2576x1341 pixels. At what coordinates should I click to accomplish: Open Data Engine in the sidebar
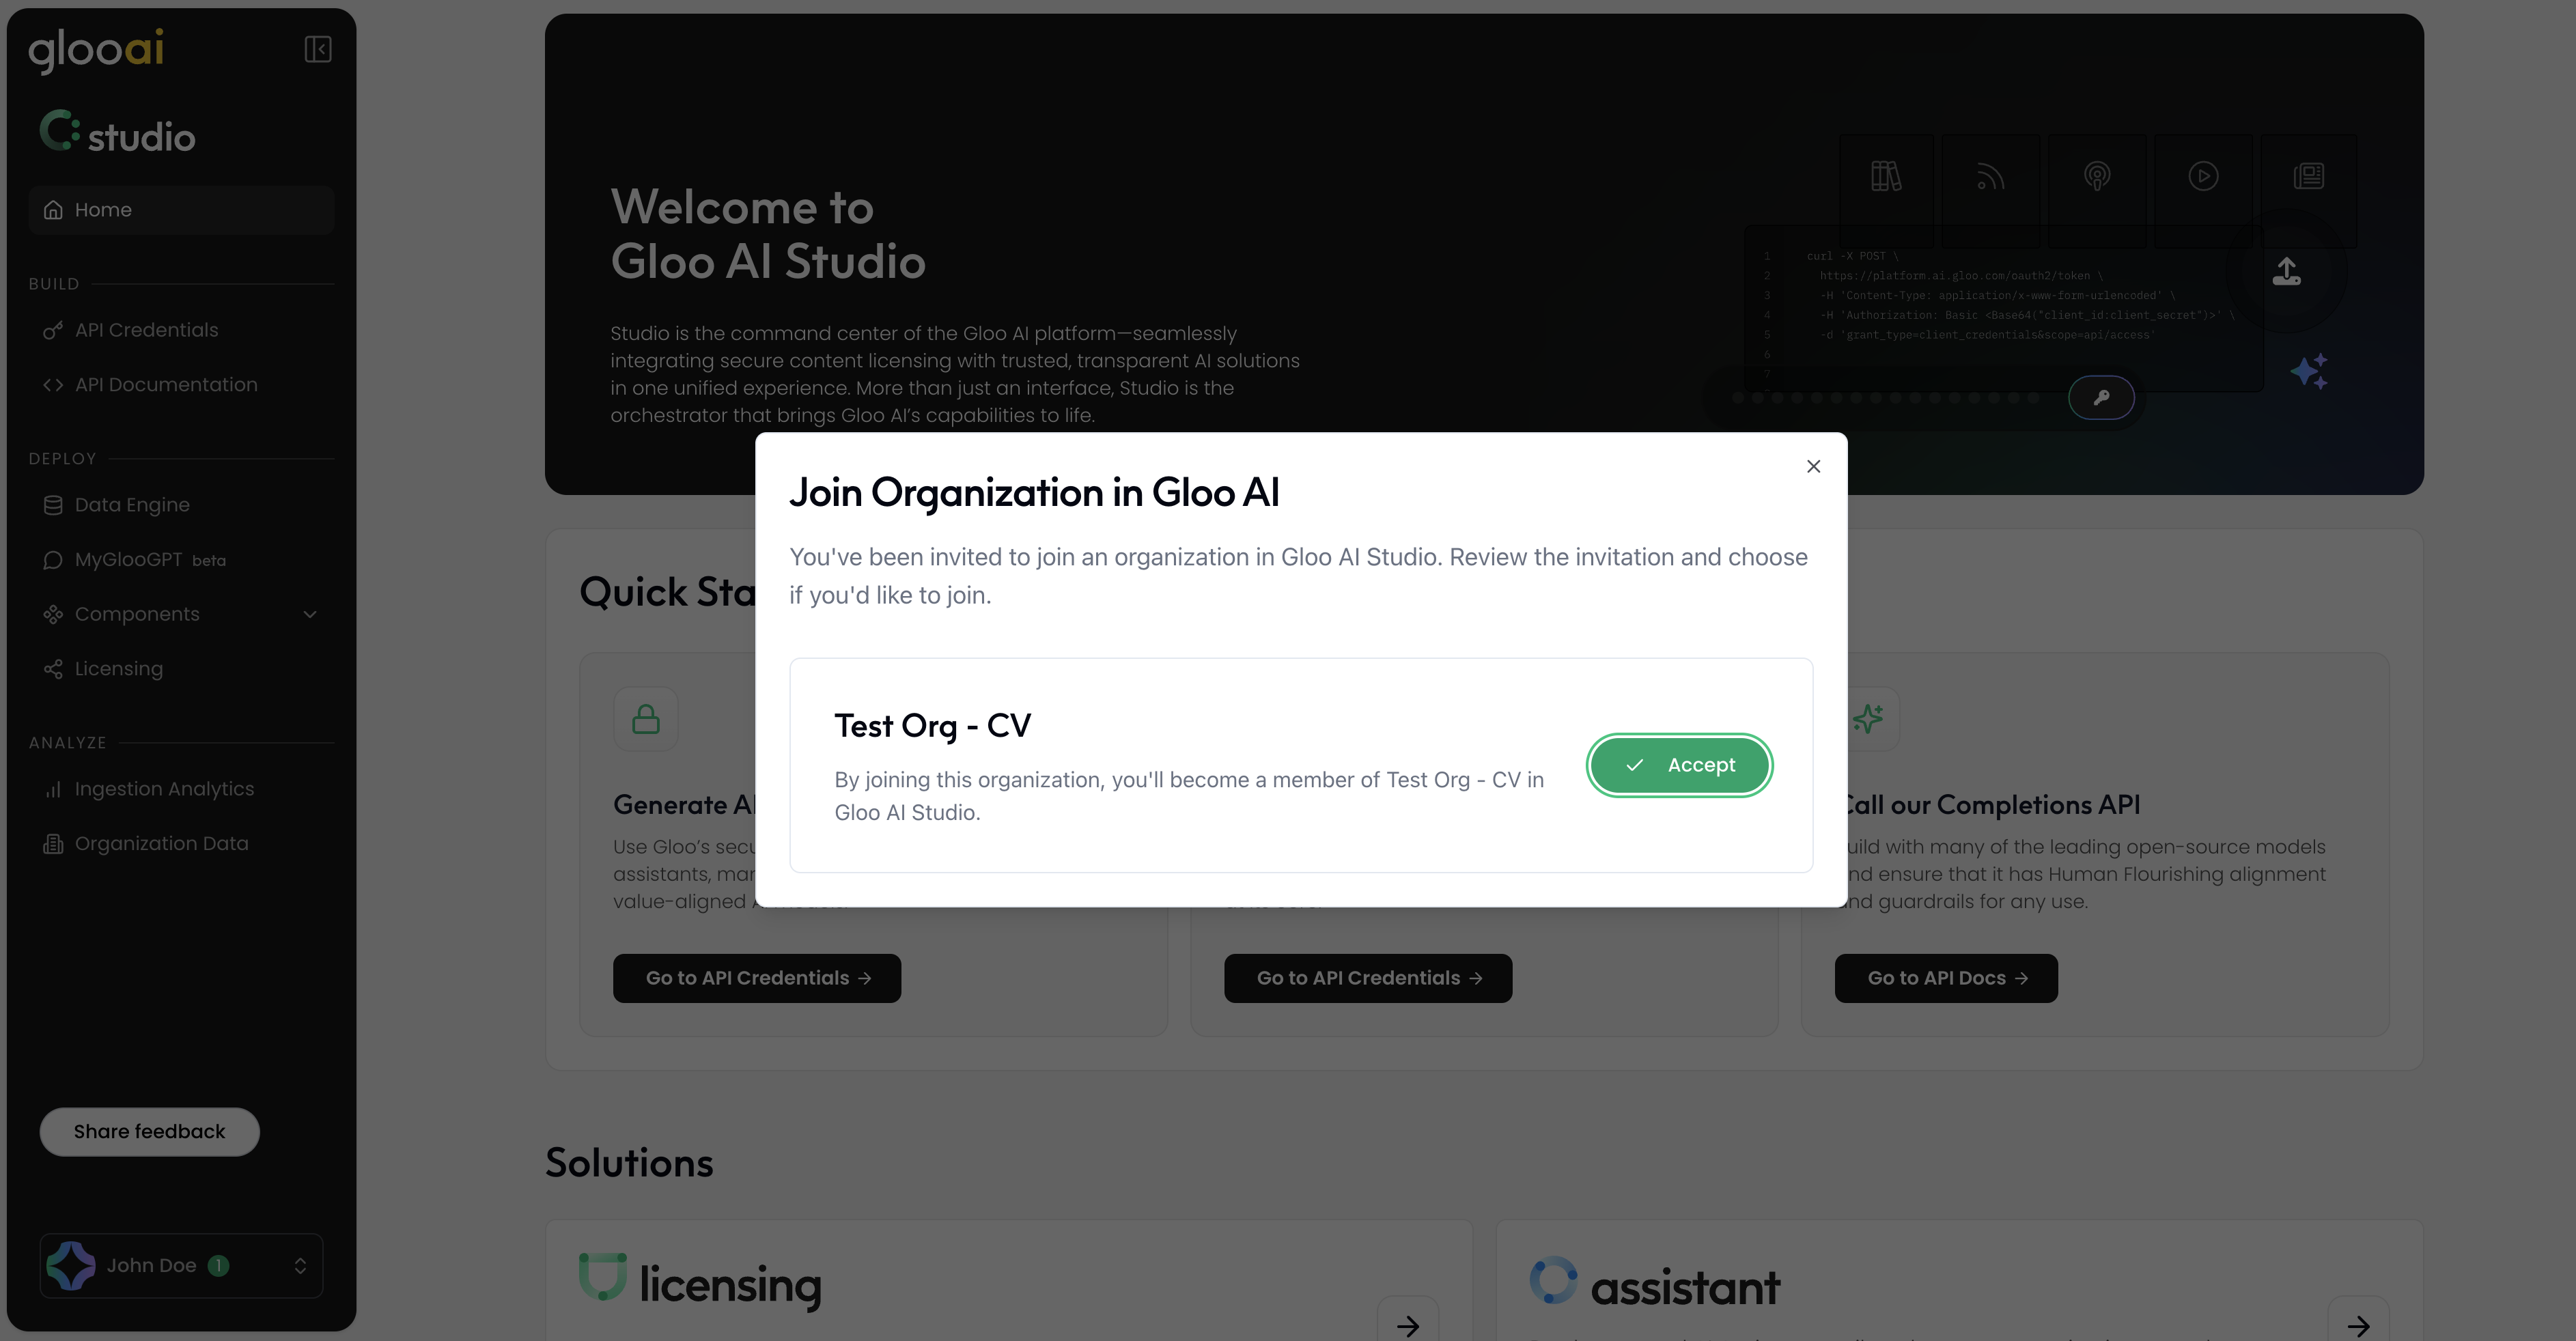coord(181,505)
